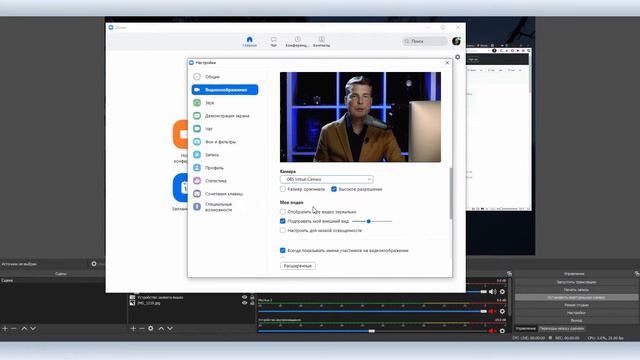Open Демонстрация экрана settings
This screenshot has width=640, height=360.
click(x=224, y=116)
